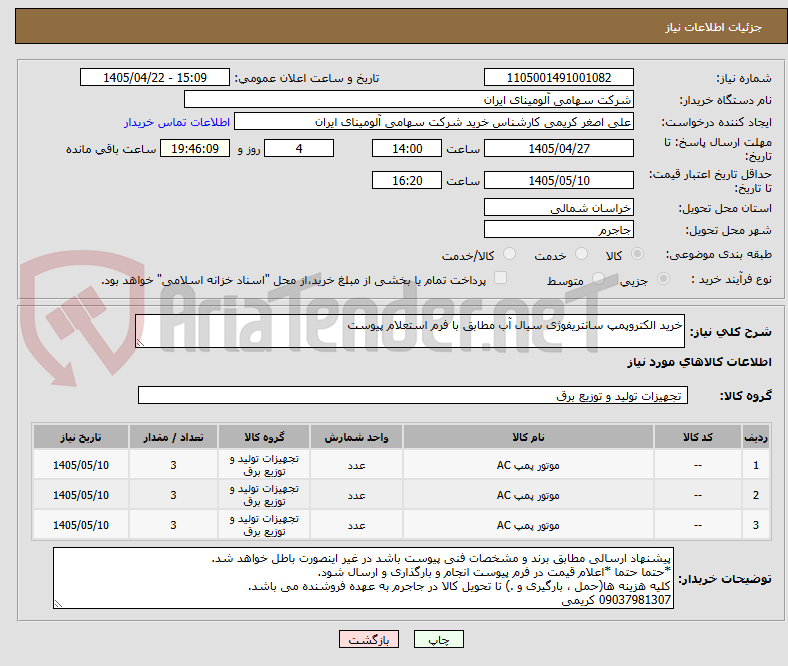
Task: Click the response deadline date 1405/04/27 field
Action: 559,148
